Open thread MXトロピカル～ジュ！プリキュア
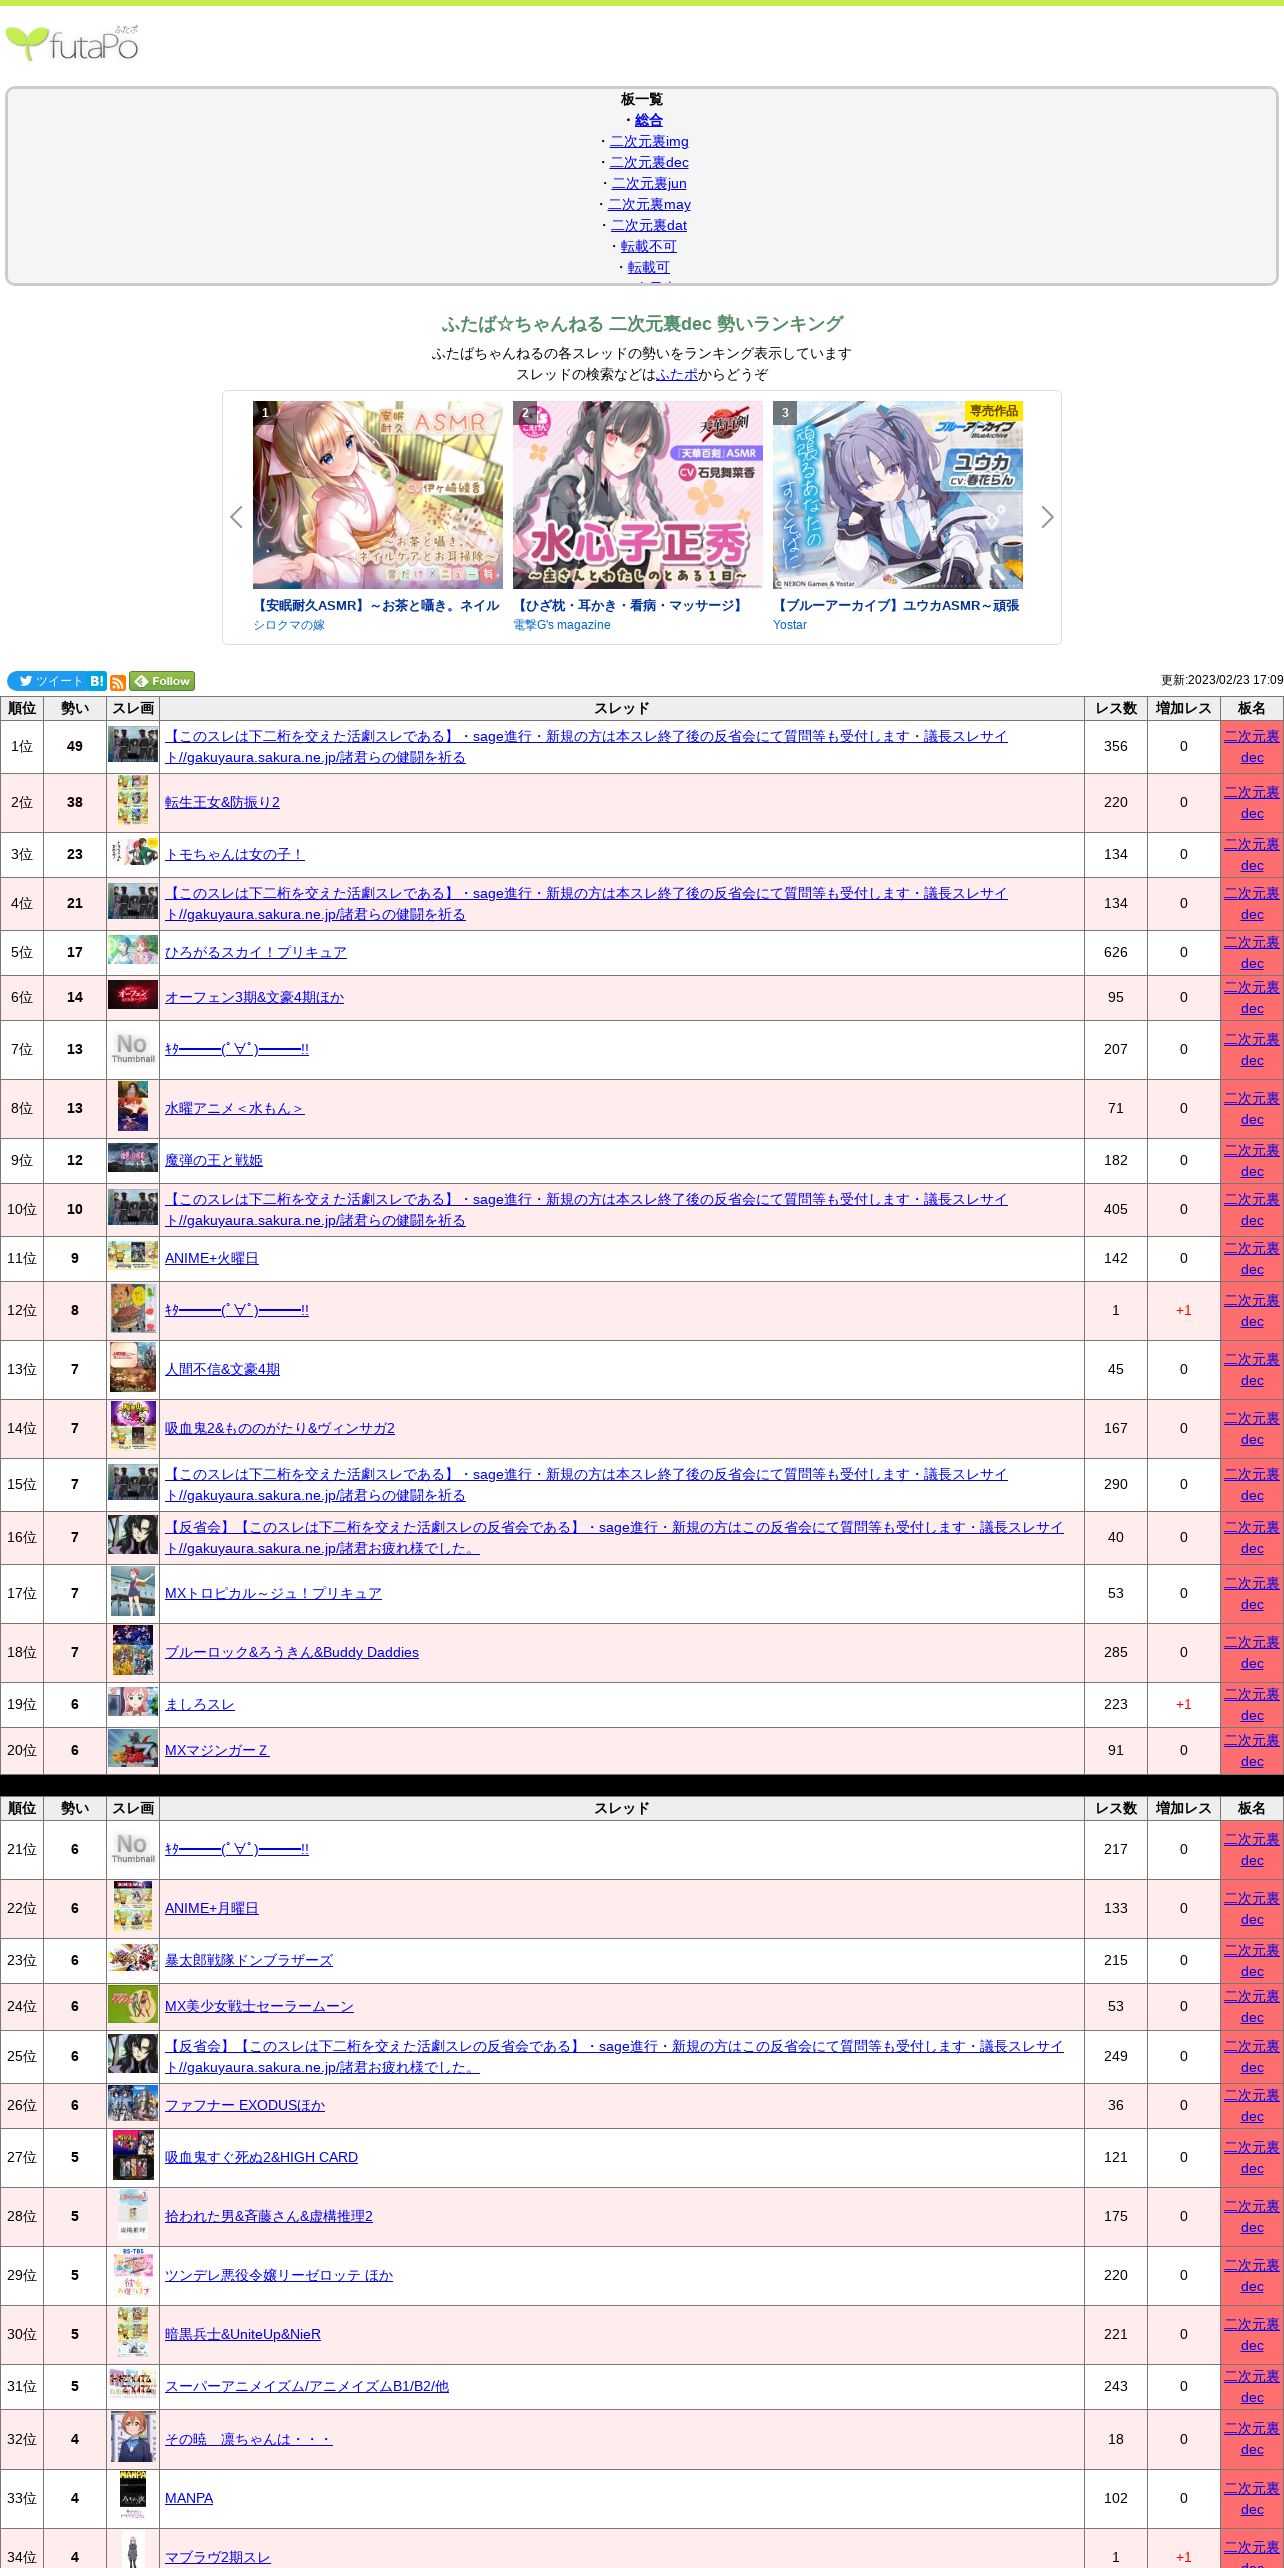Viewport: 1284px width, 2568px height. click(273, 1593)
